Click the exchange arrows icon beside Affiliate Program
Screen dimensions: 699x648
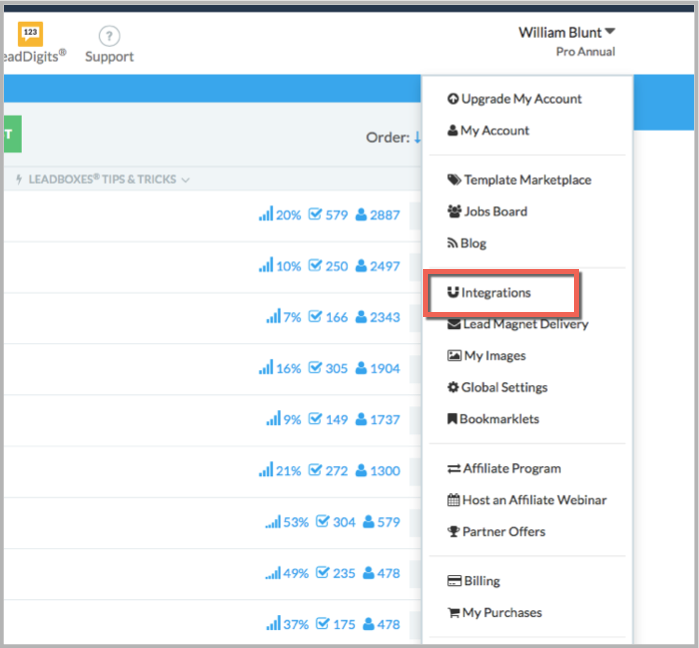[x=454, y=469]
